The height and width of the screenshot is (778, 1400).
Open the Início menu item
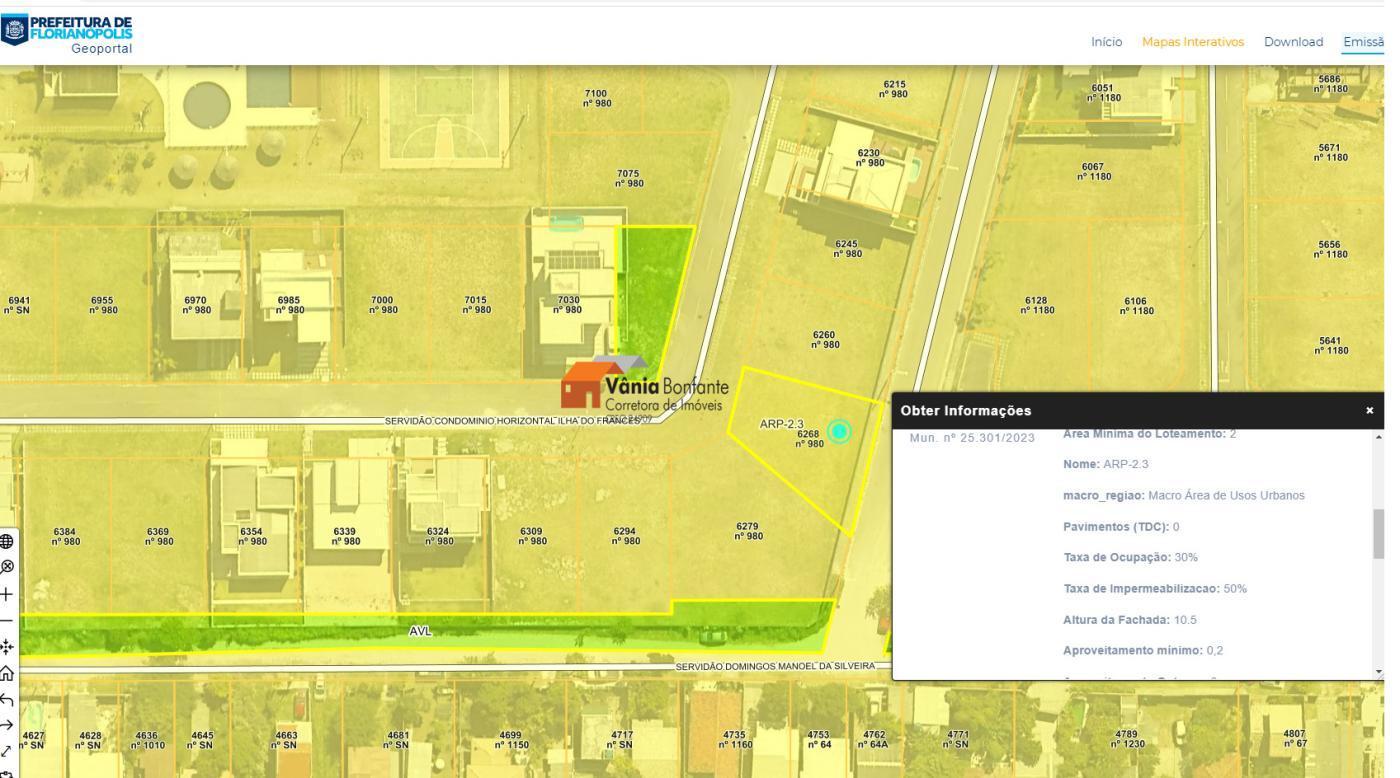[x=1106, y=42]
